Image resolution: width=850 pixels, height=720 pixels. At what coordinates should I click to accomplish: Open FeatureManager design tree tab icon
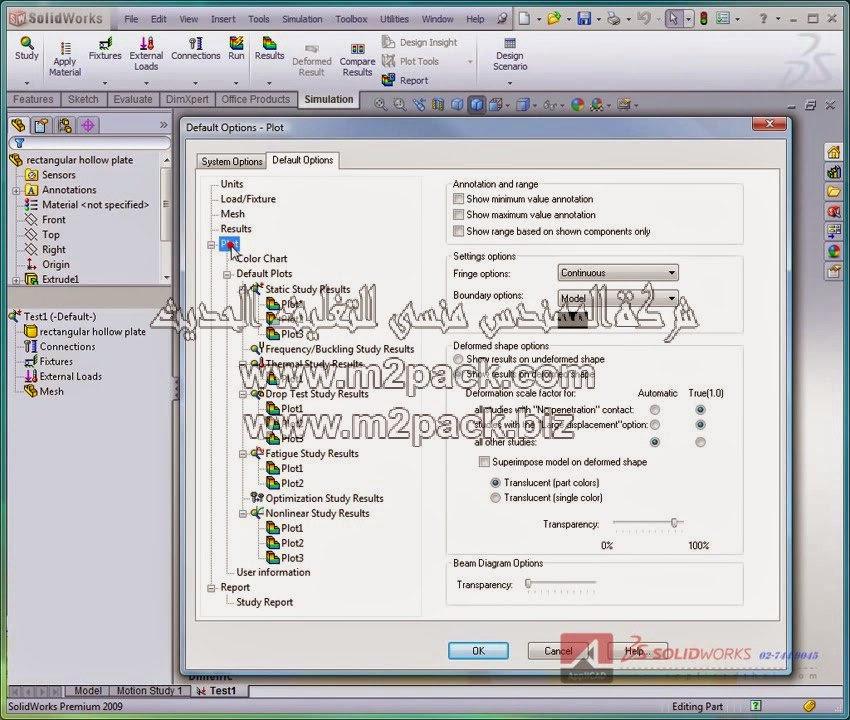click(x=18, y=126)
